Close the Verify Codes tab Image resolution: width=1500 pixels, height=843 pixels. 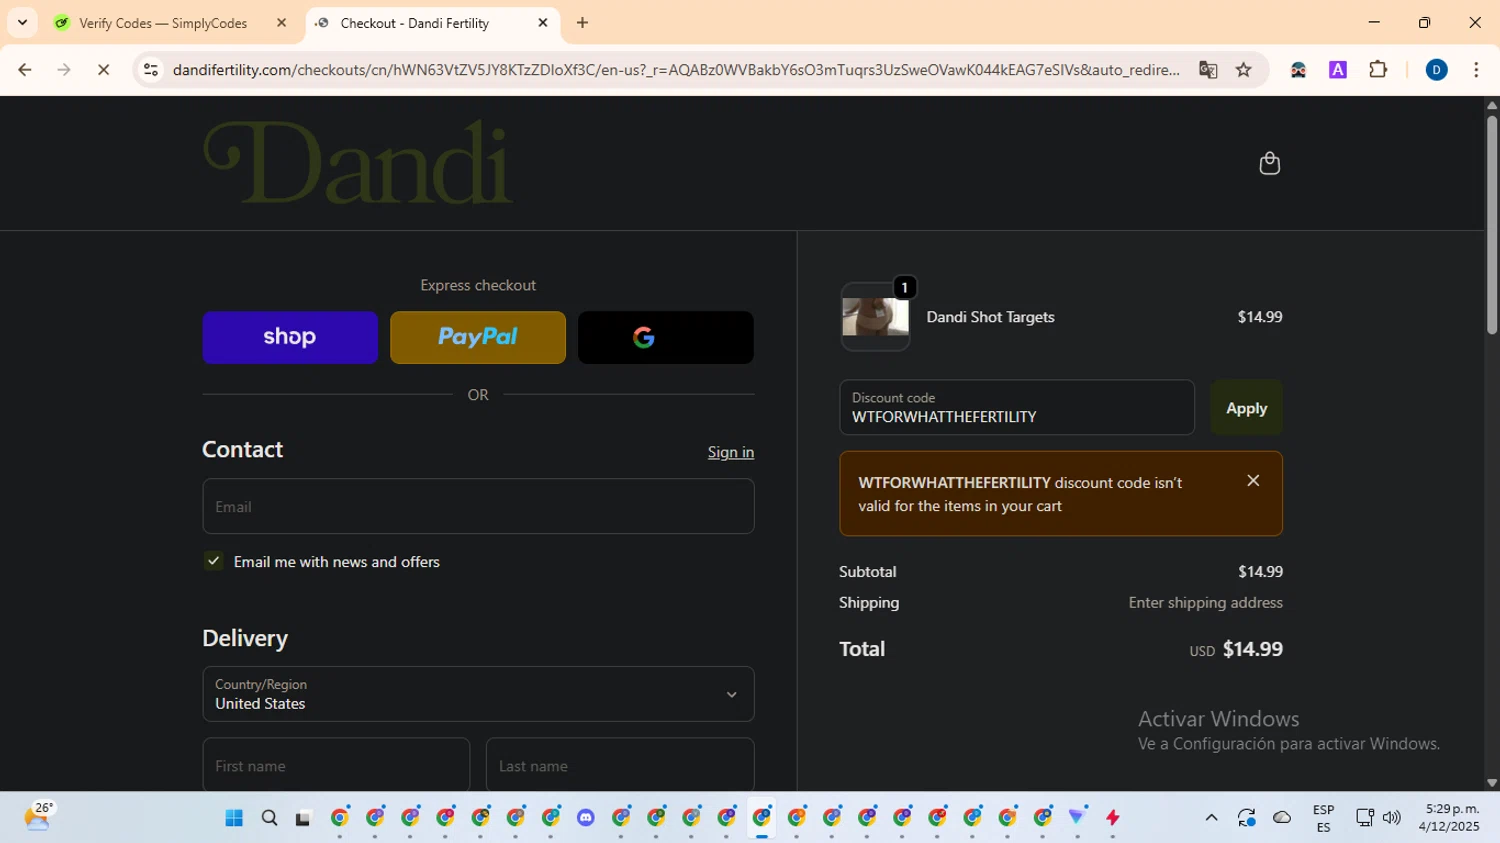point(281,23)
